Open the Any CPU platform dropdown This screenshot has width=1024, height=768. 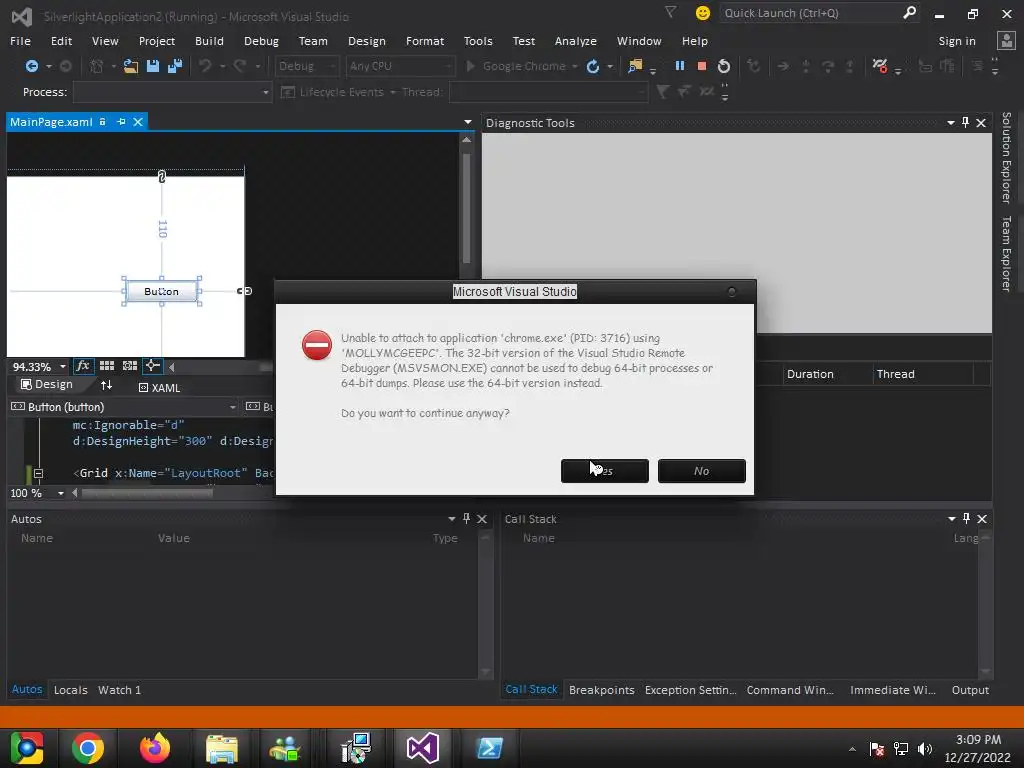[400, 66]
